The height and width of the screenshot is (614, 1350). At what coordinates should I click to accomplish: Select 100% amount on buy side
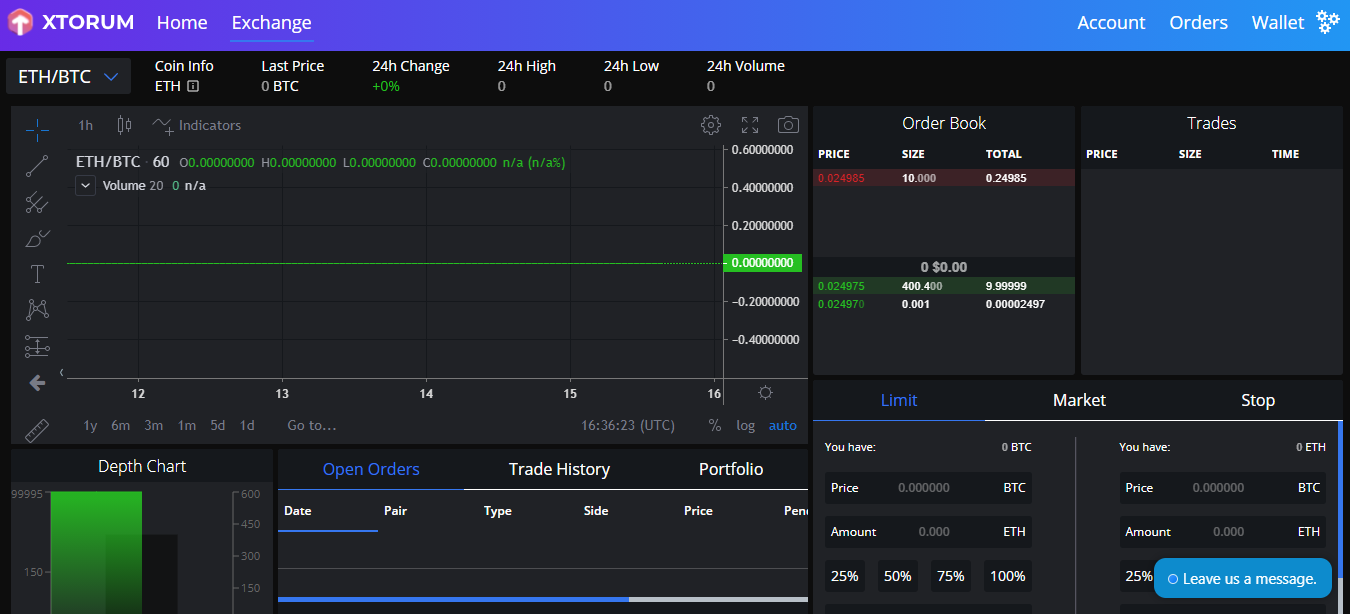click(1007, 576)
